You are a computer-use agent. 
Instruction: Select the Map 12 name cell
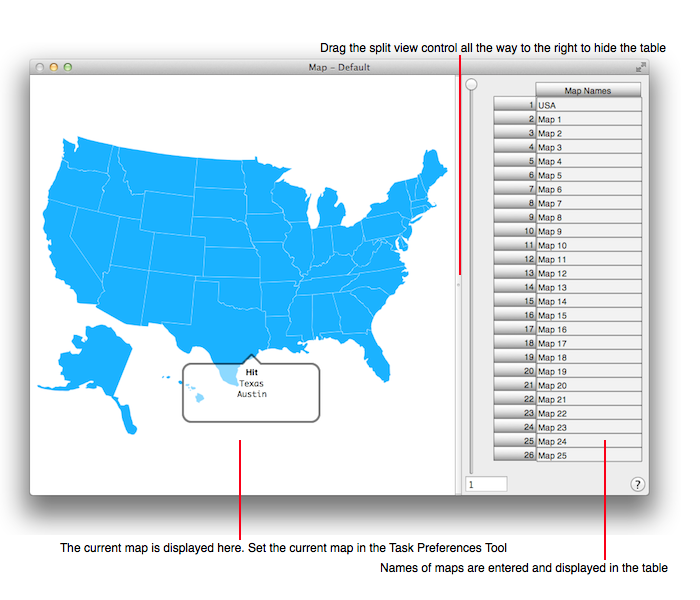588,273
